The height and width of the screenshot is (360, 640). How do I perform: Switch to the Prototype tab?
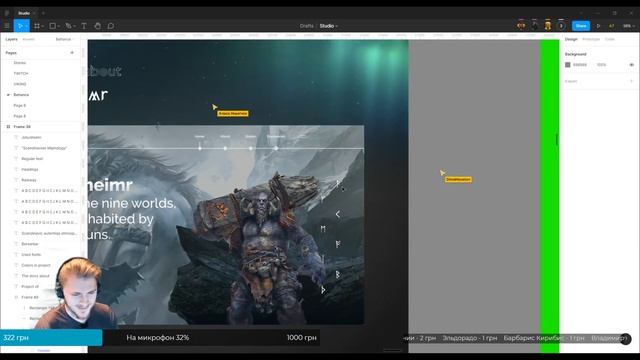(591, 39)
